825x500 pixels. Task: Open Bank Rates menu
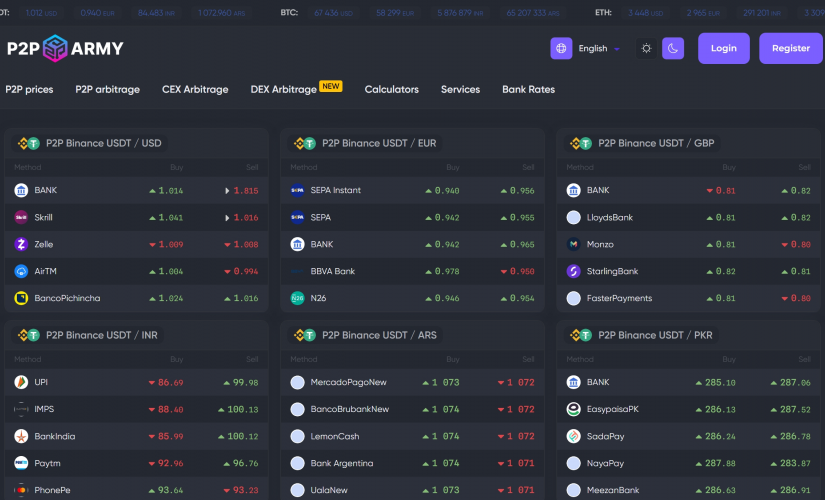coord(528,89)
